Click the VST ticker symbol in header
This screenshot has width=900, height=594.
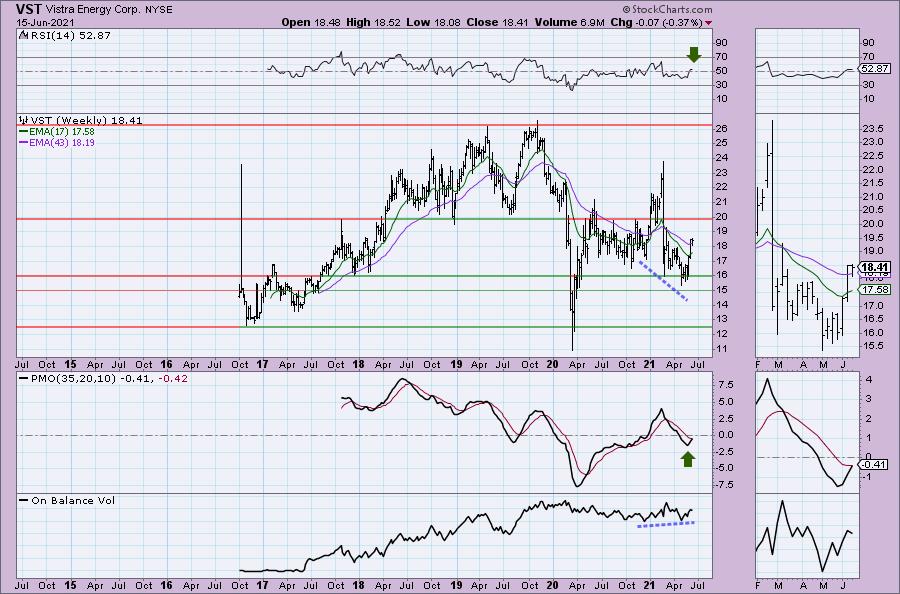click(x=29, y=9)
